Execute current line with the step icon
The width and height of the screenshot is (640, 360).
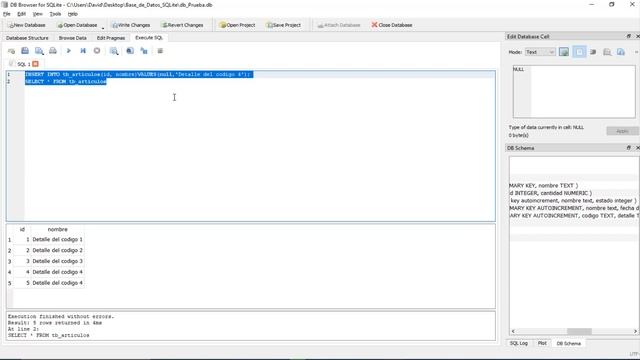tap(83, 51)
